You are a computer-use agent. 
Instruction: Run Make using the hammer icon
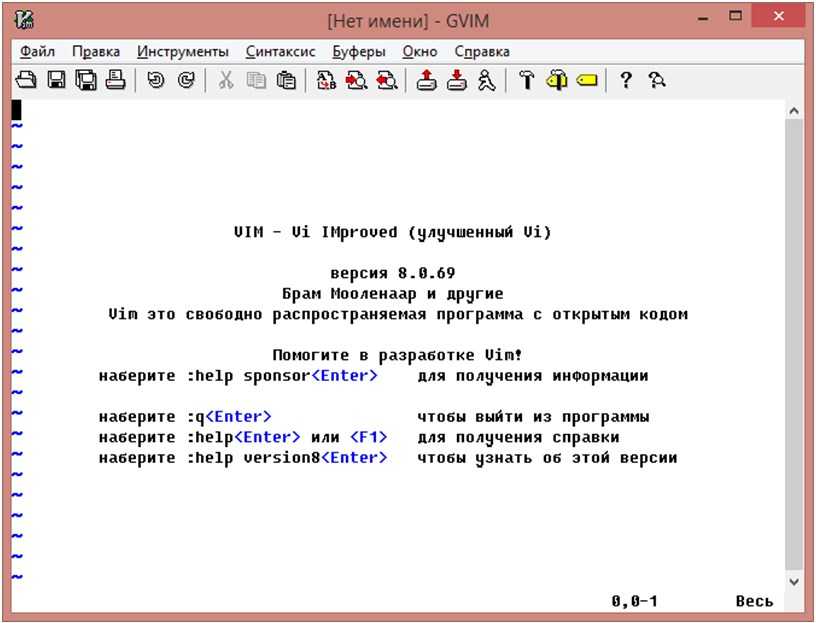click(x=526, y=81)
